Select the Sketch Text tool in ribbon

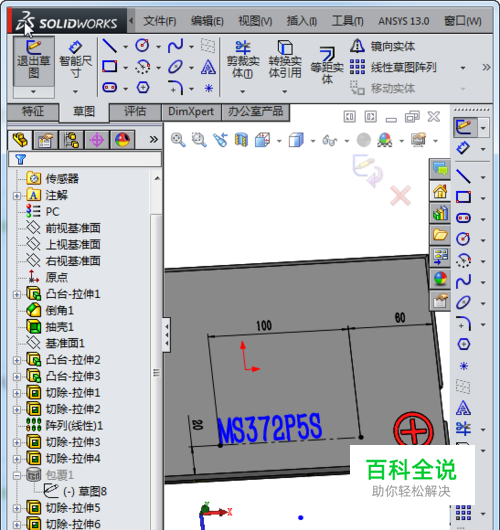208,67
